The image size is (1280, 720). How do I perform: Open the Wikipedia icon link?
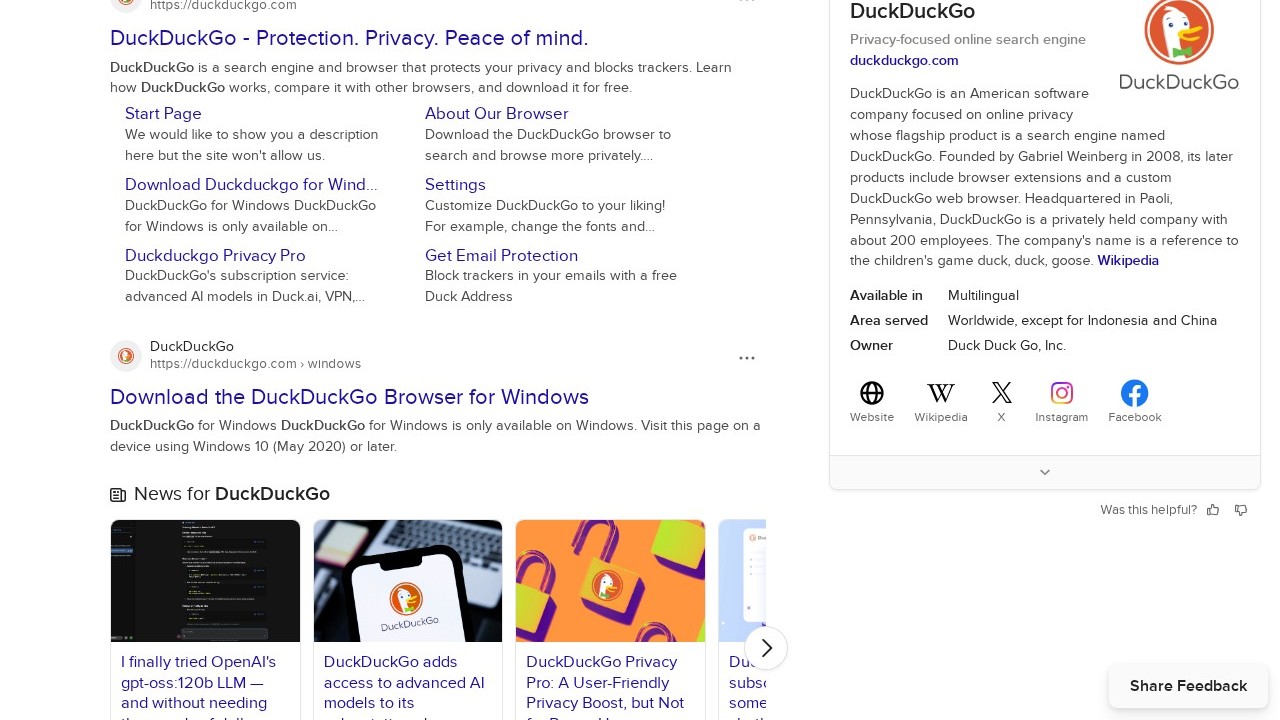(940, 393)
